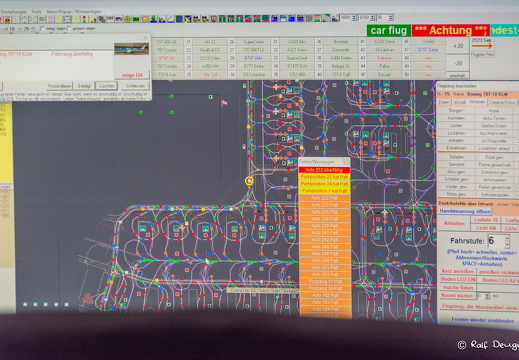
Task: Click the green download arrow toolbar icon
Action: [x=153, y=19]
